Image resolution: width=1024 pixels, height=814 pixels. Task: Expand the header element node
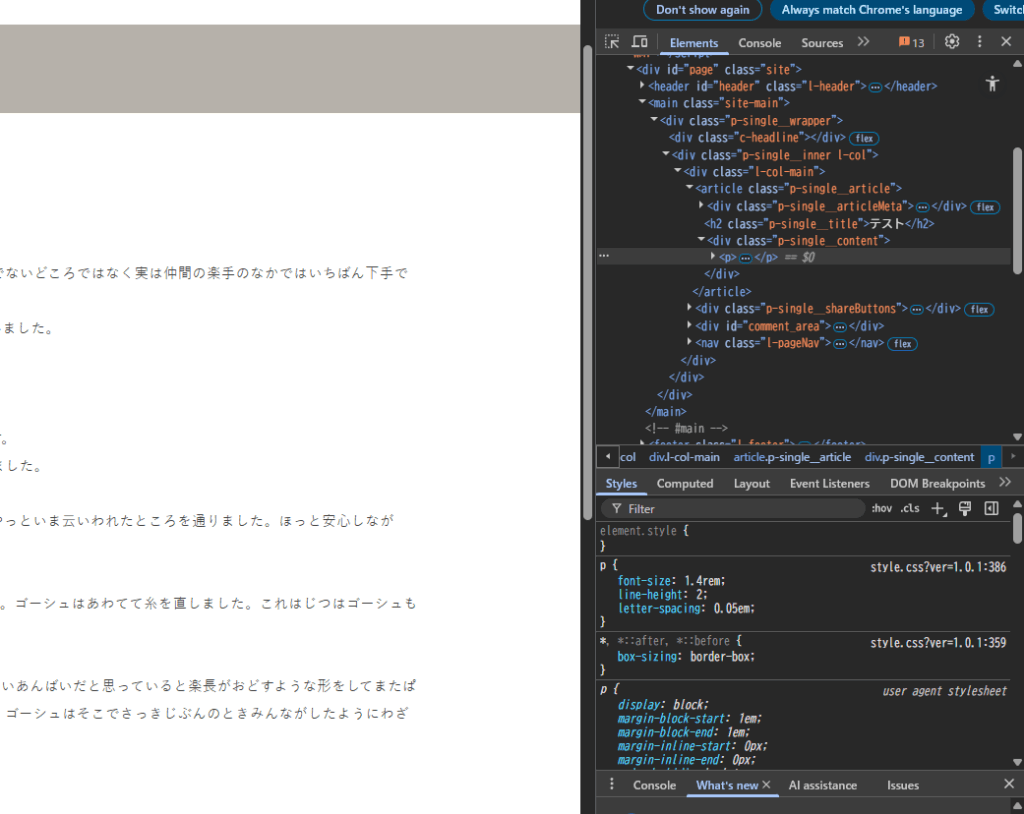[x=641, y=85]
